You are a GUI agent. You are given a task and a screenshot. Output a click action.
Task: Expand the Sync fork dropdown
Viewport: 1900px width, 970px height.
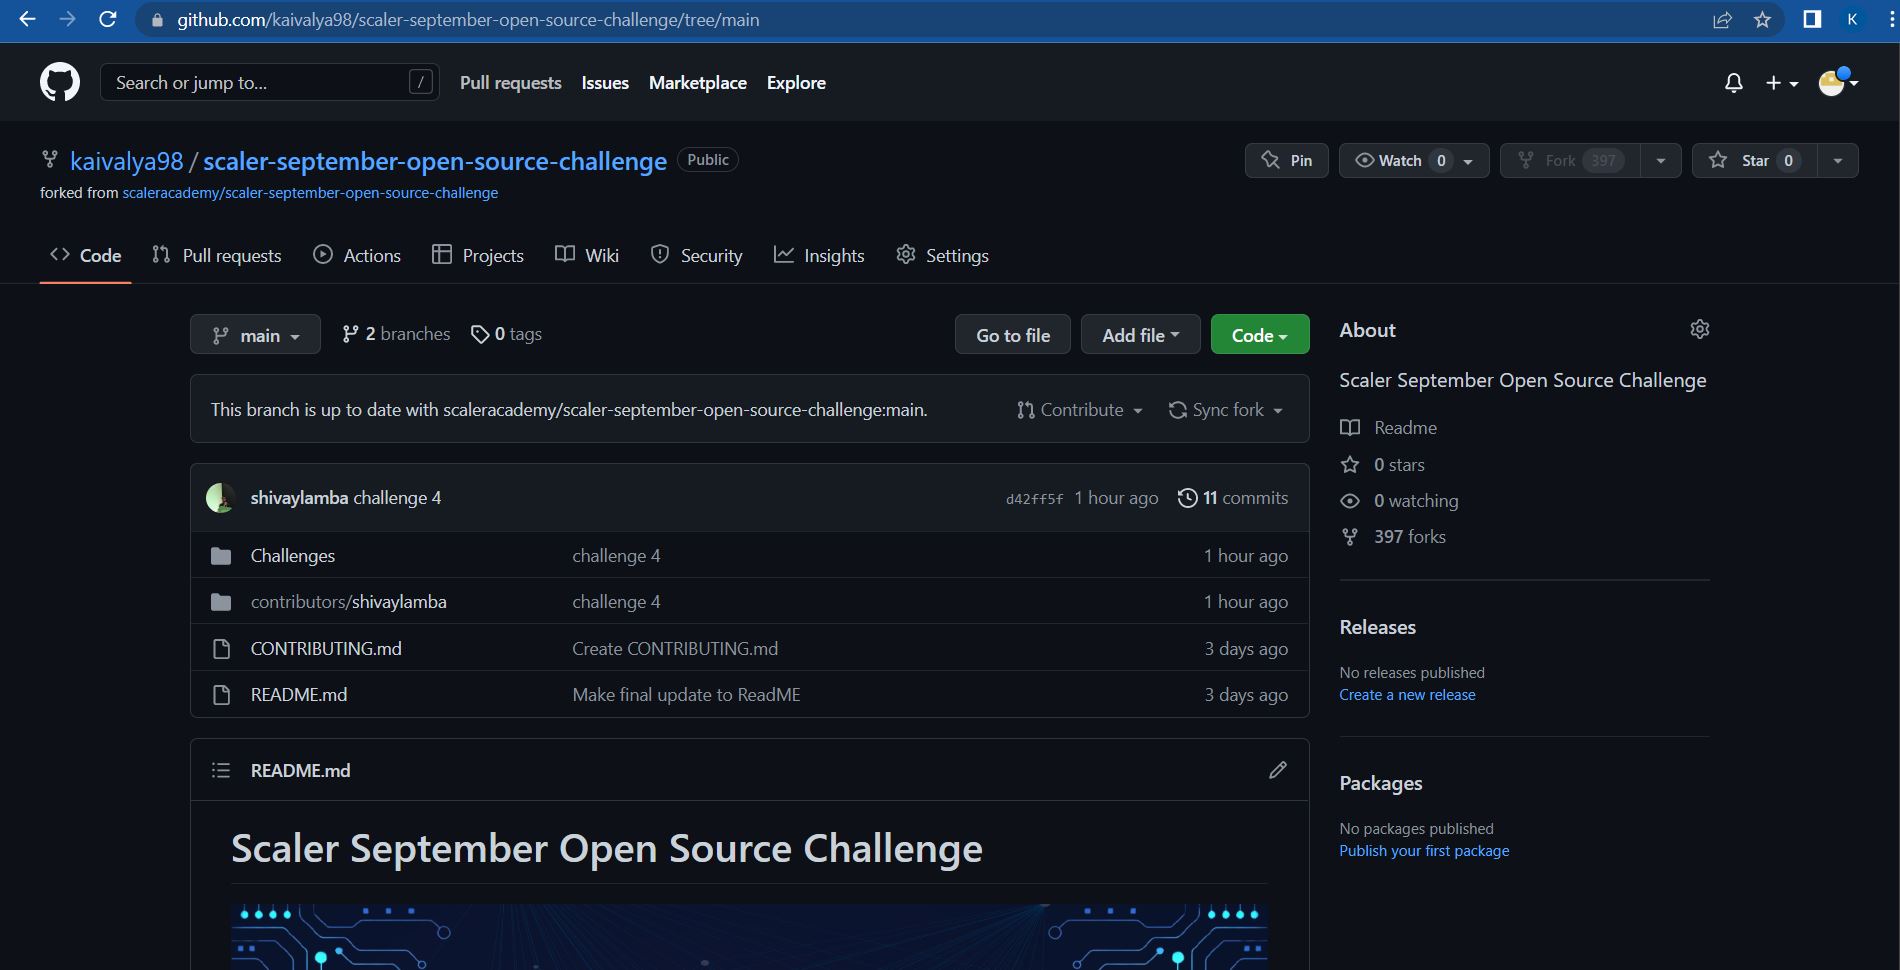click(x=1226, y=410)
